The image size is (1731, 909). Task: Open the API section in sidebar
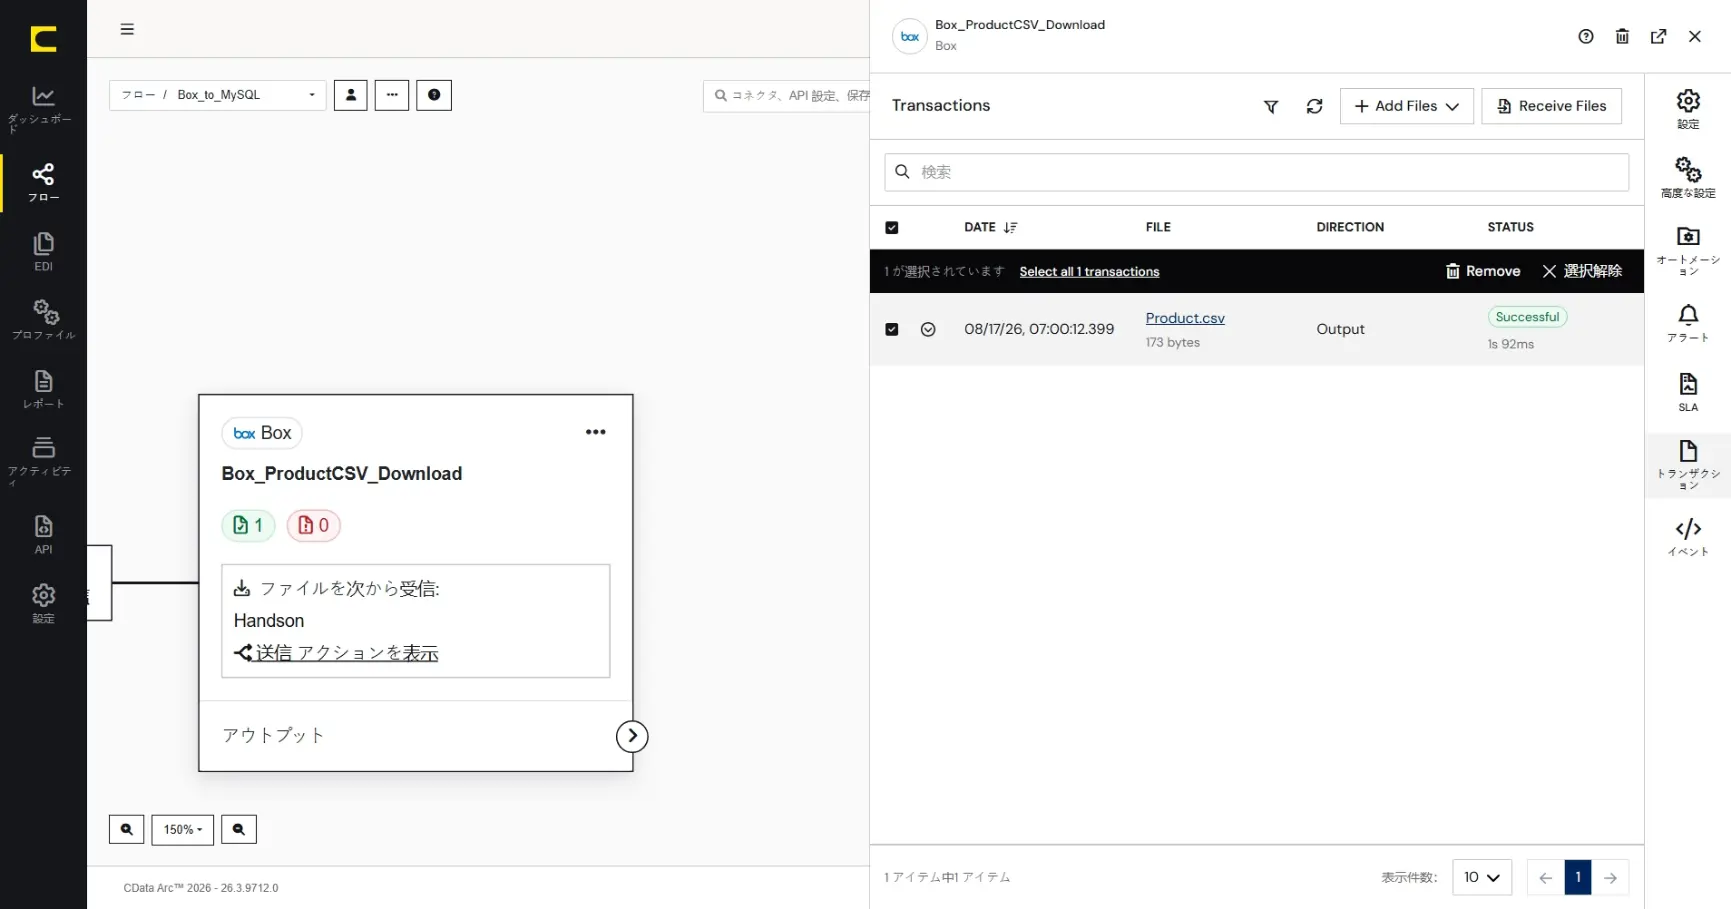coord(43,535)
